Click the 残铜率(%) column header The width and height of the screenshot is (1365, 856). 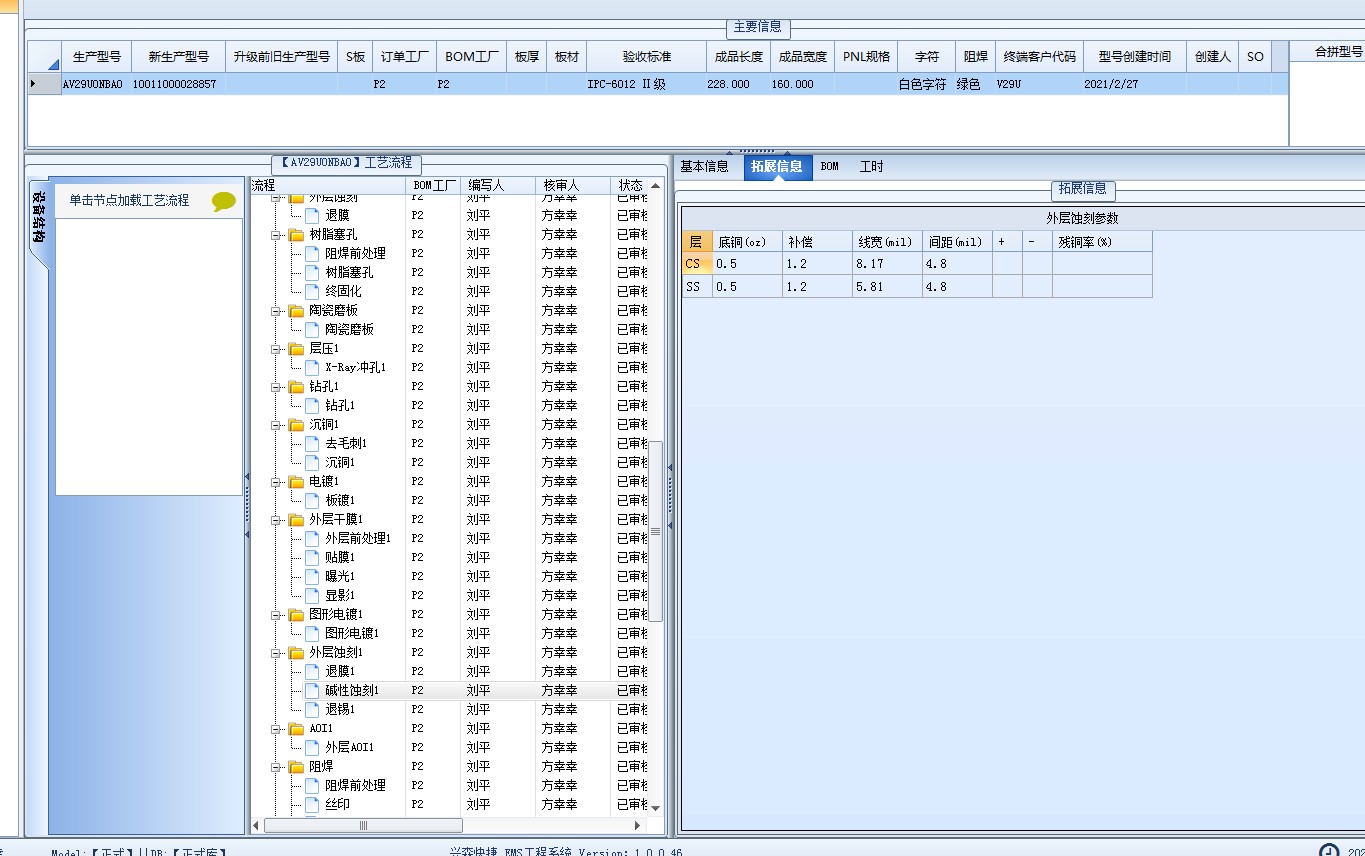point(1102,242)
